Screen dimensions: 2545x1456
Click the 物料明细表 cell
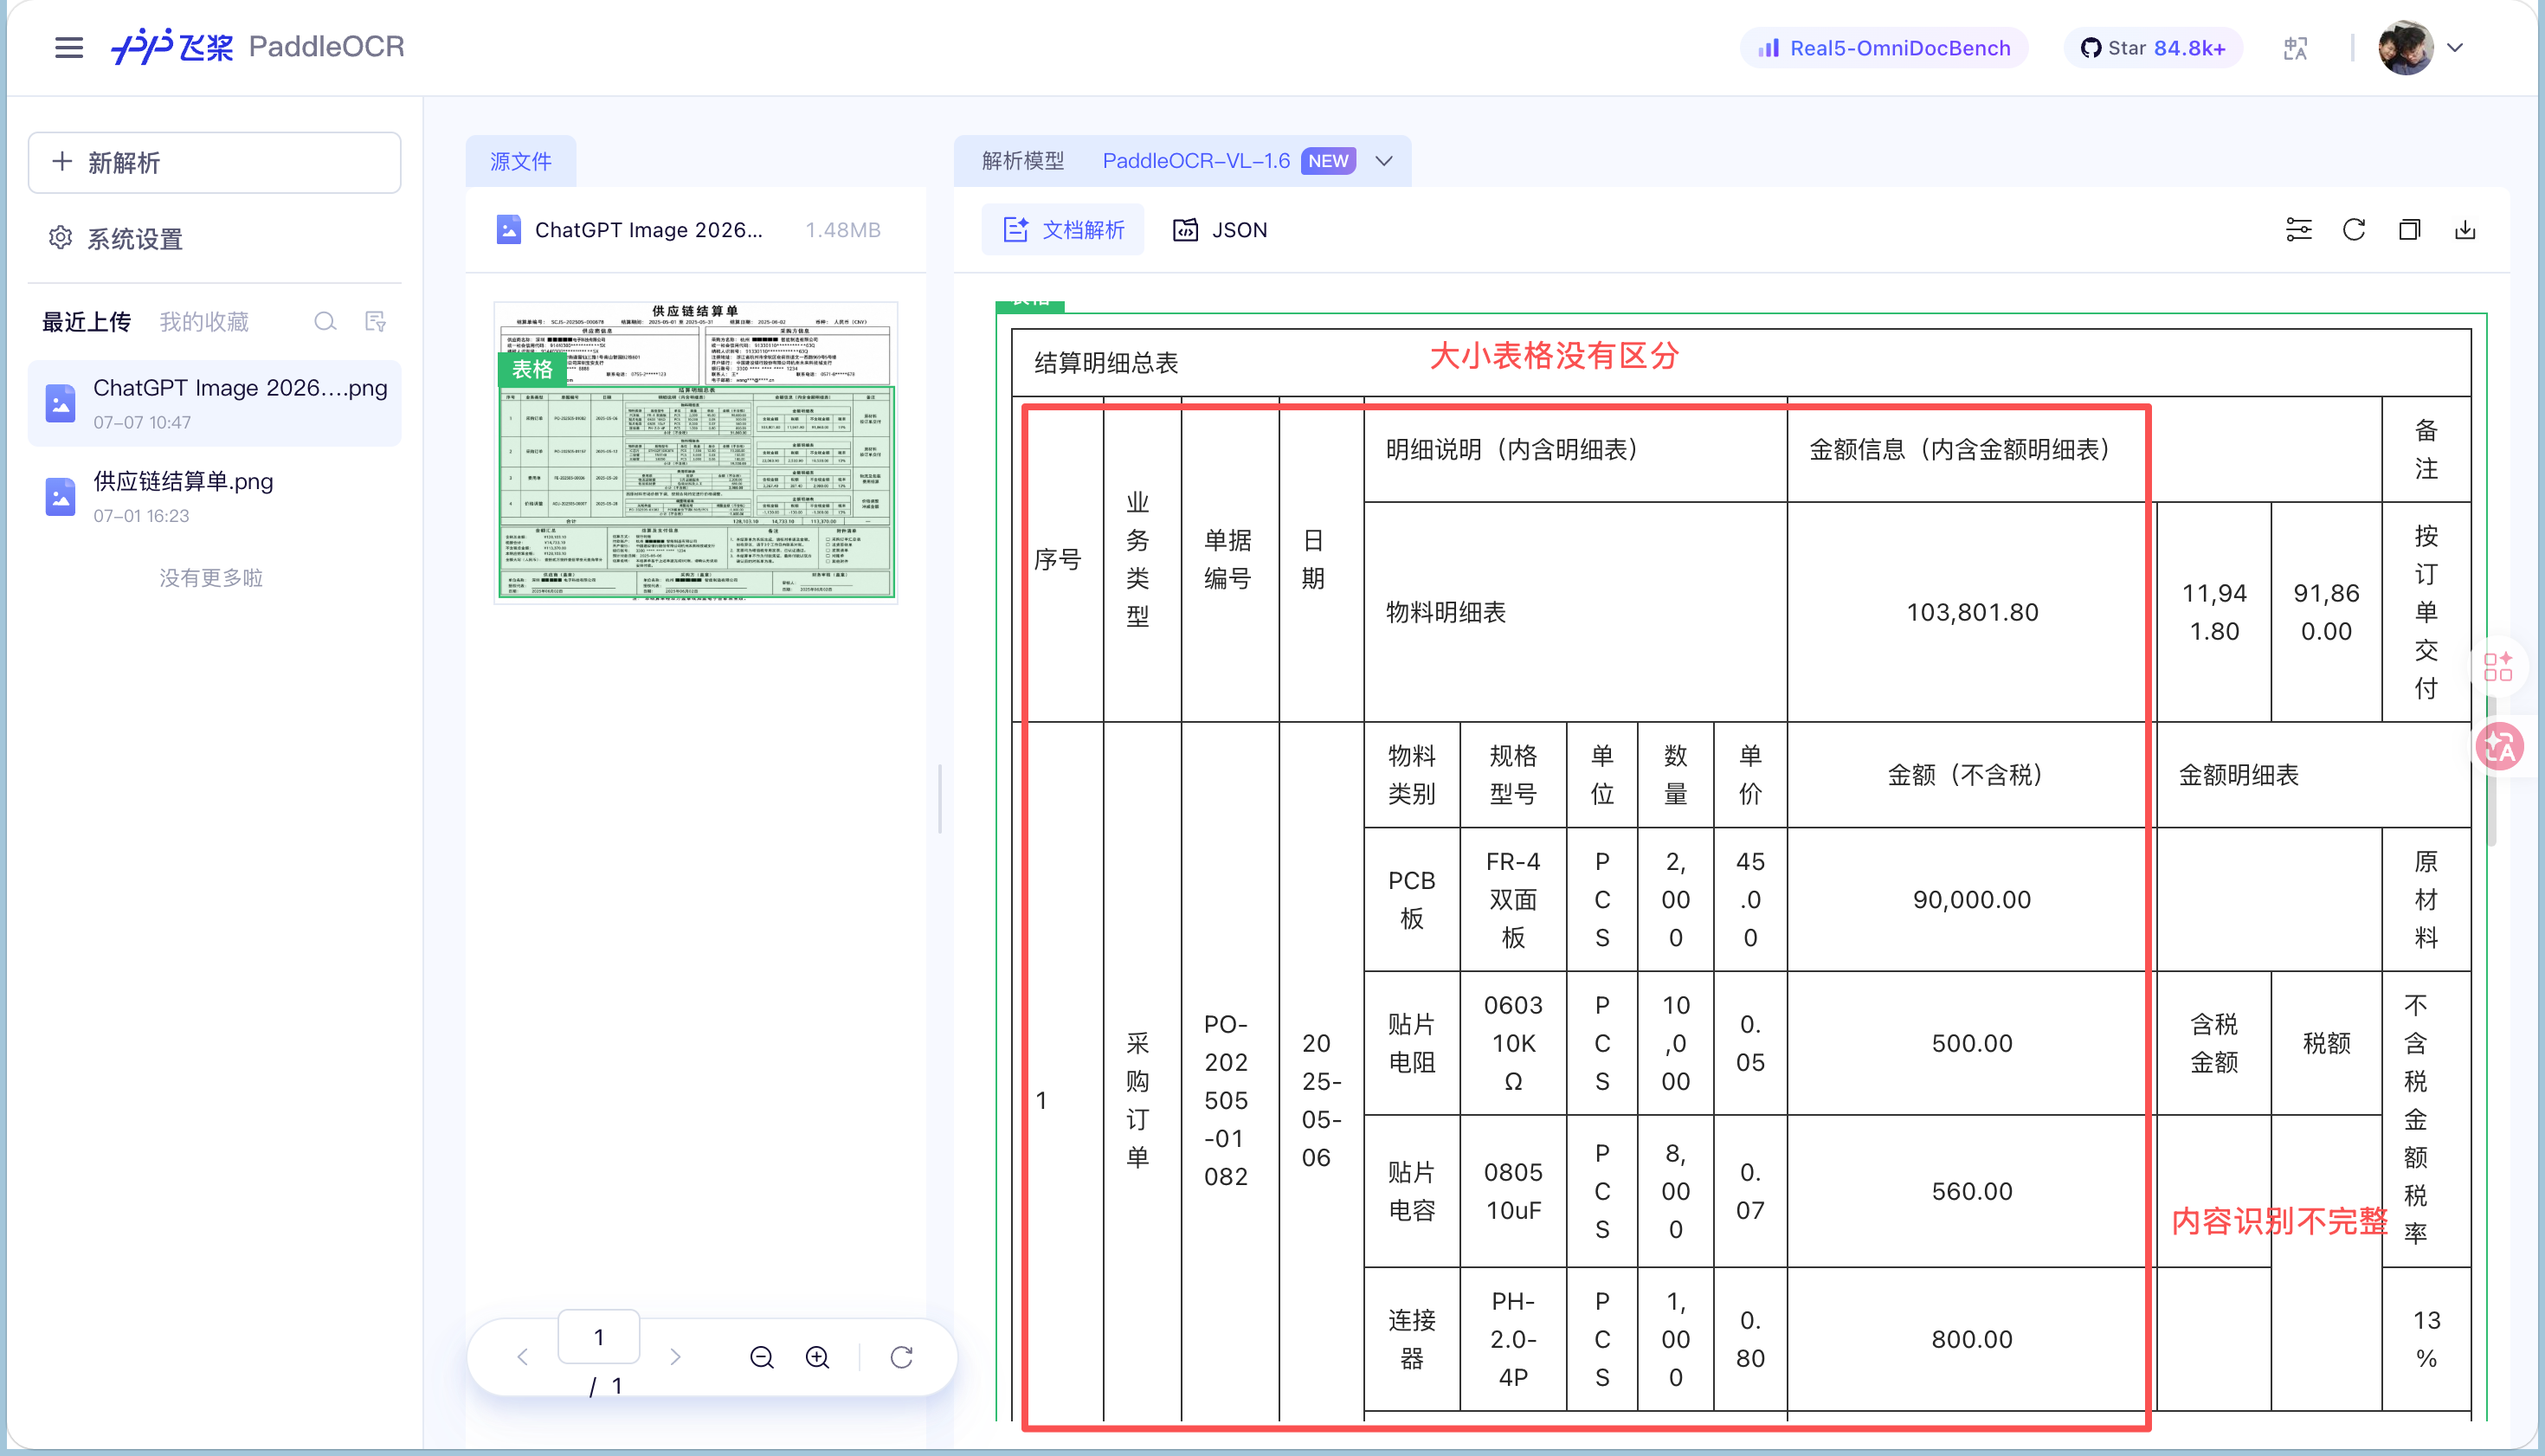point(1576,612)
